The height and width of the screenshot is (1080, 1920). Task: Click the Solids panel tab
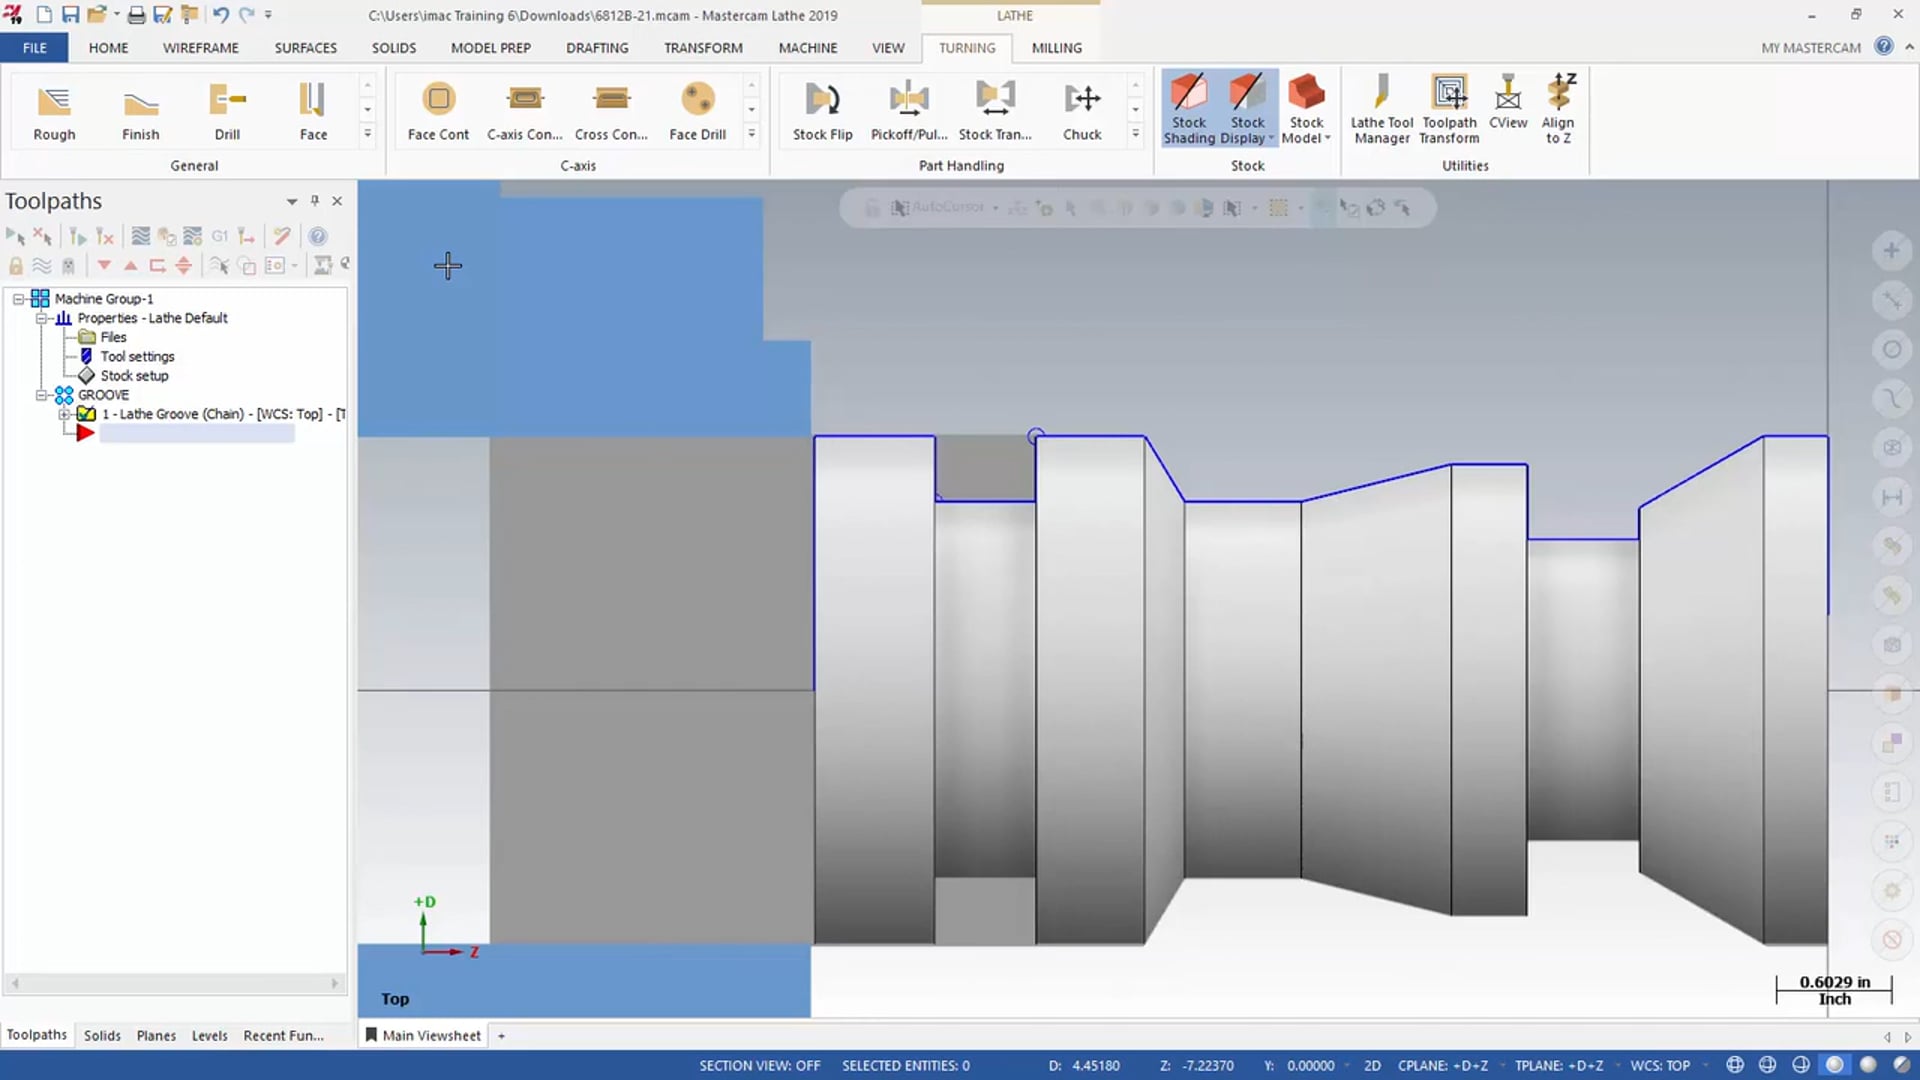point(102,1035)
